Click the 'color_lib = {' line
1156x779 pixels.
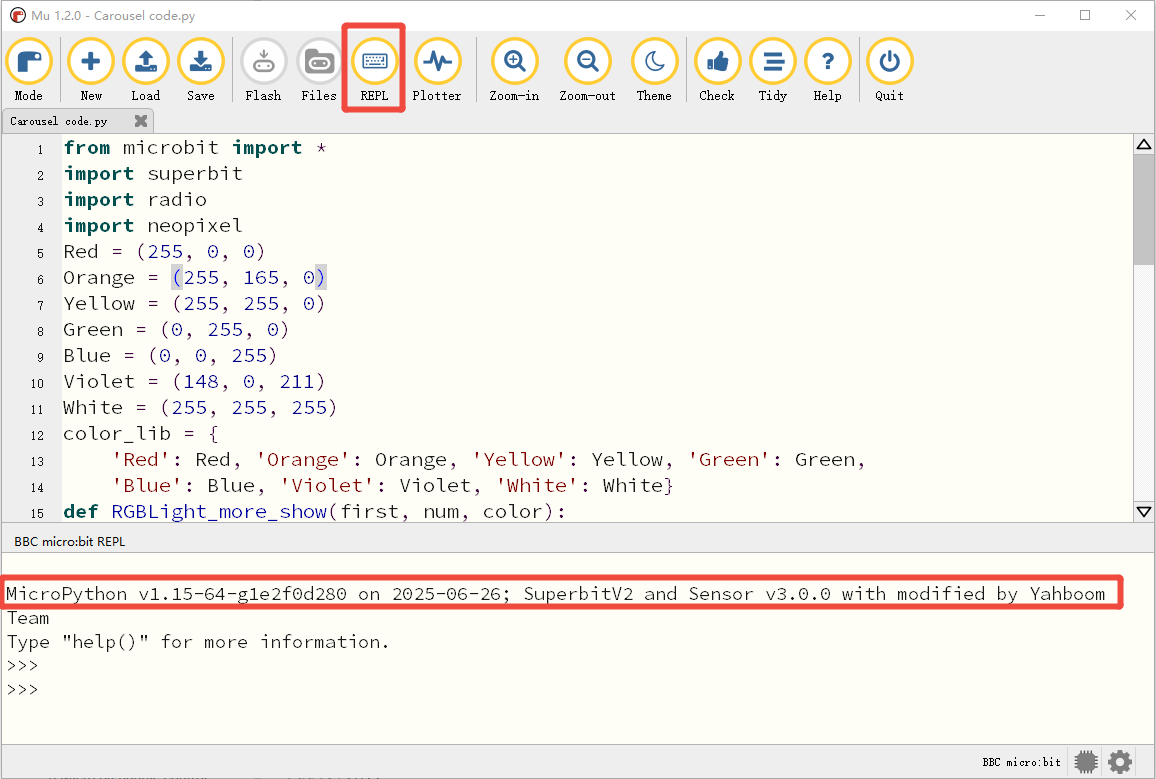pos(141,433)
